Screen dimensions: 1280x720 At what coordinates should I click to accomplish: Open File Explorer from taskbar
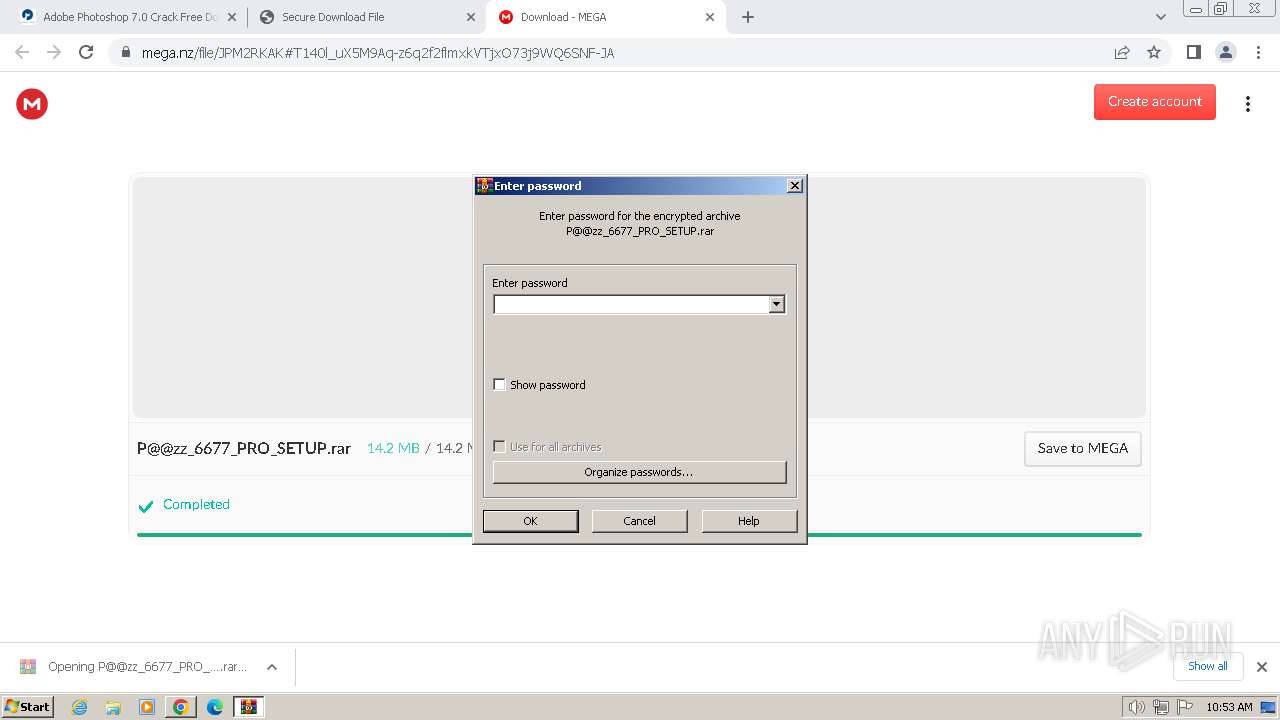(x=113, y=707)
